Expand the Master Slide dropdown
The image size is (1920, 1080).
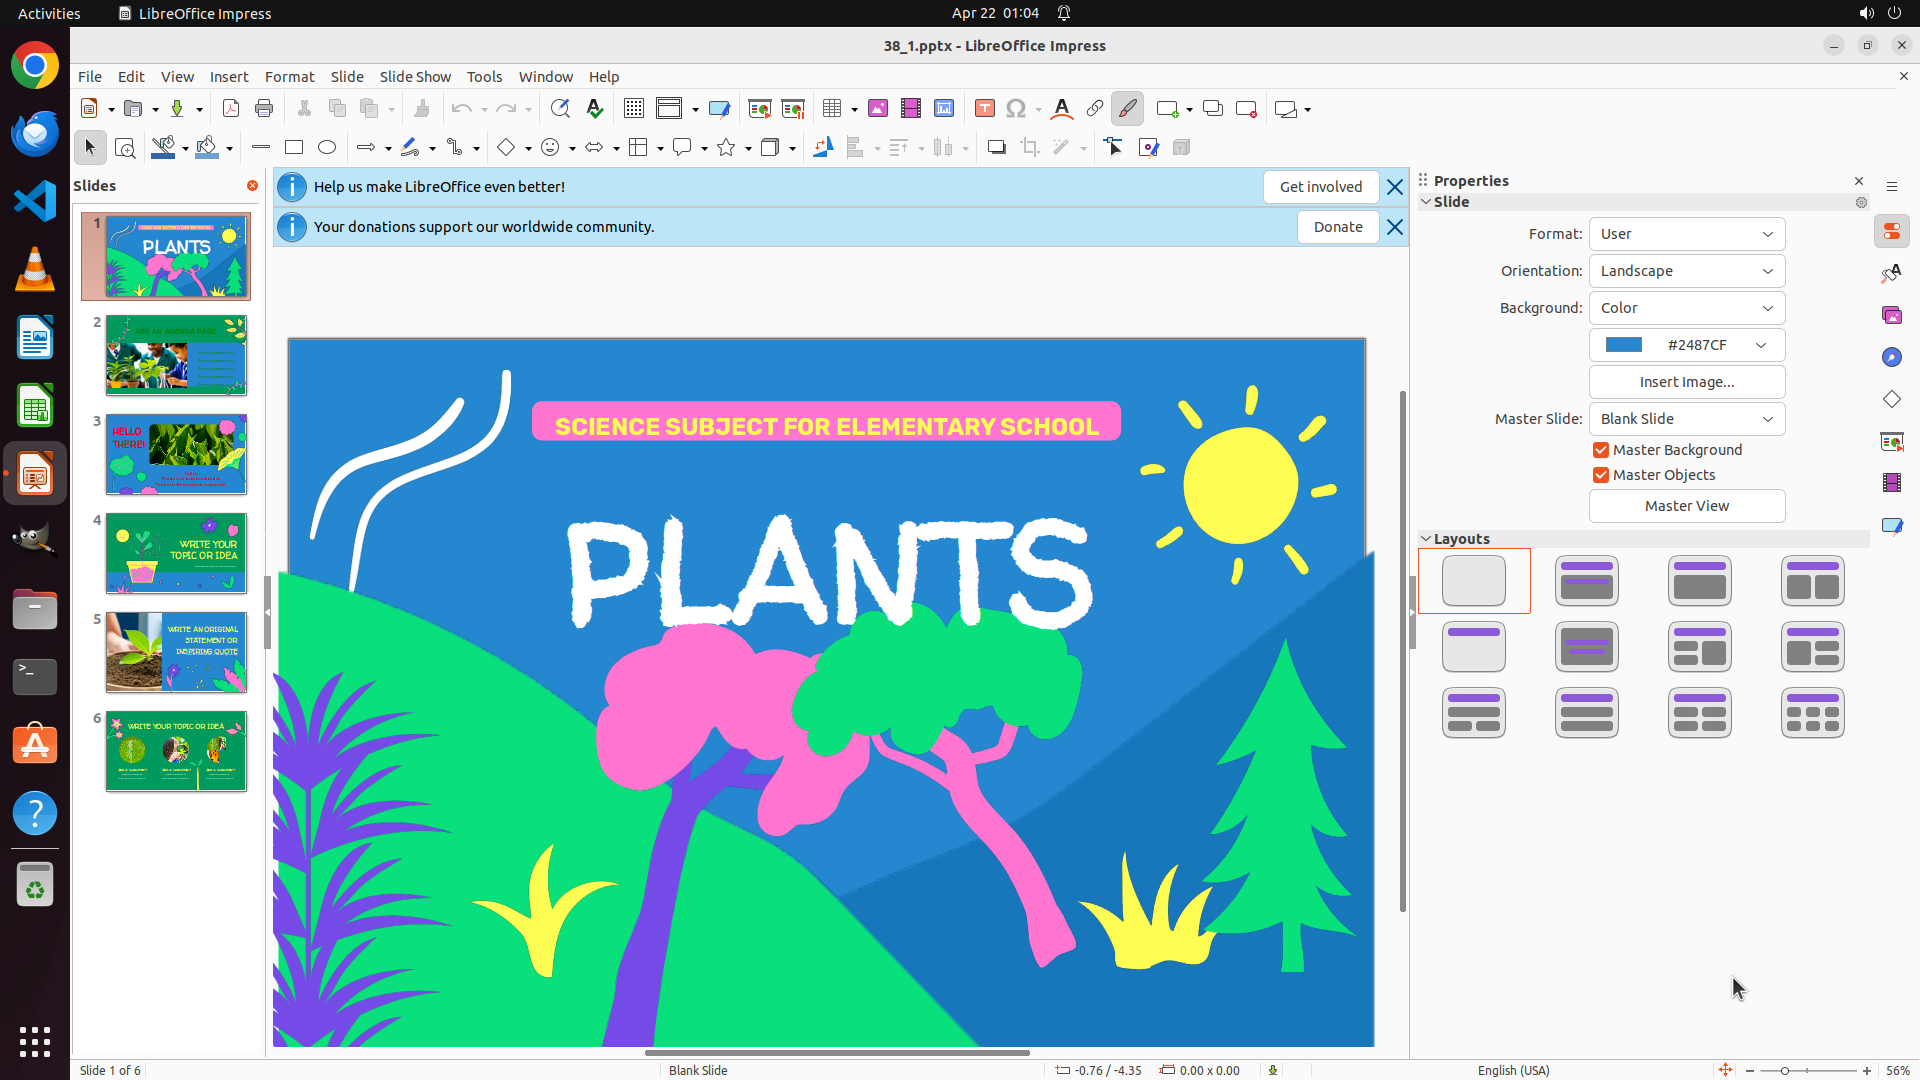1686,419
